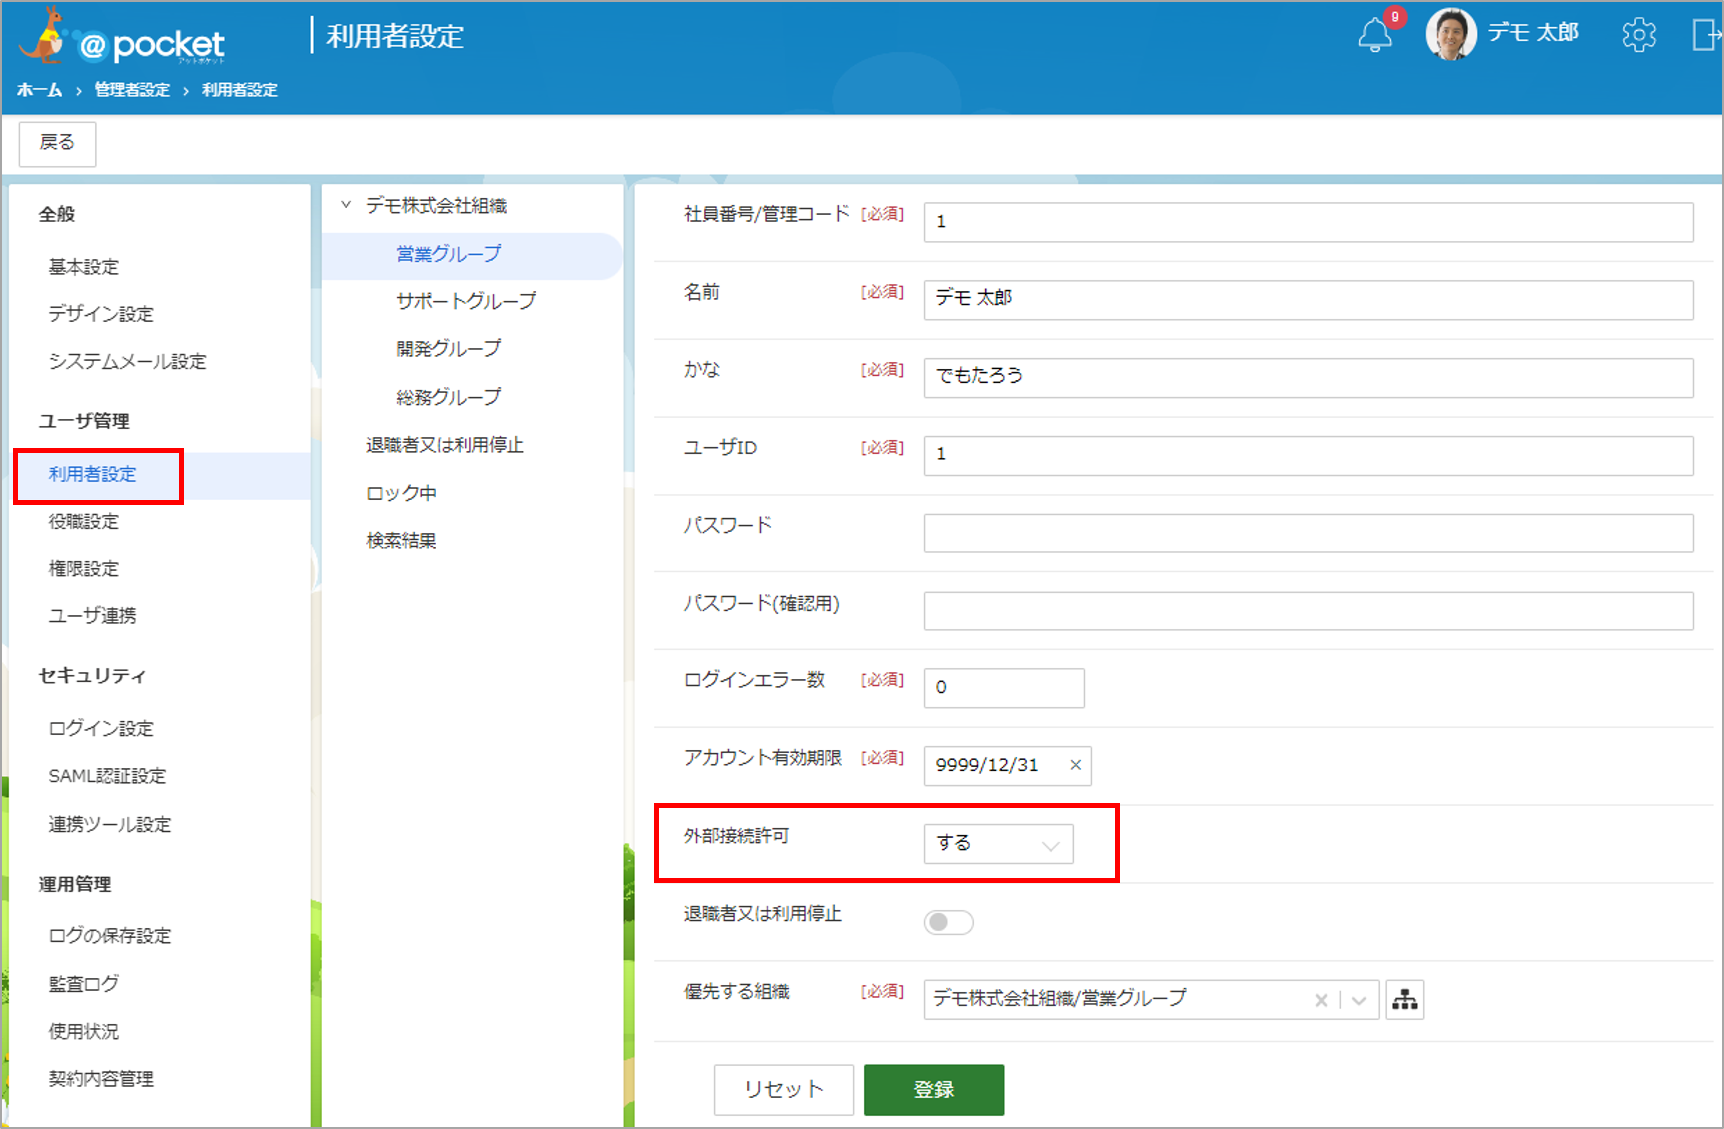Open the settings gear icon
This screenshot has height=1129, width=1724.
(1638, 35)
